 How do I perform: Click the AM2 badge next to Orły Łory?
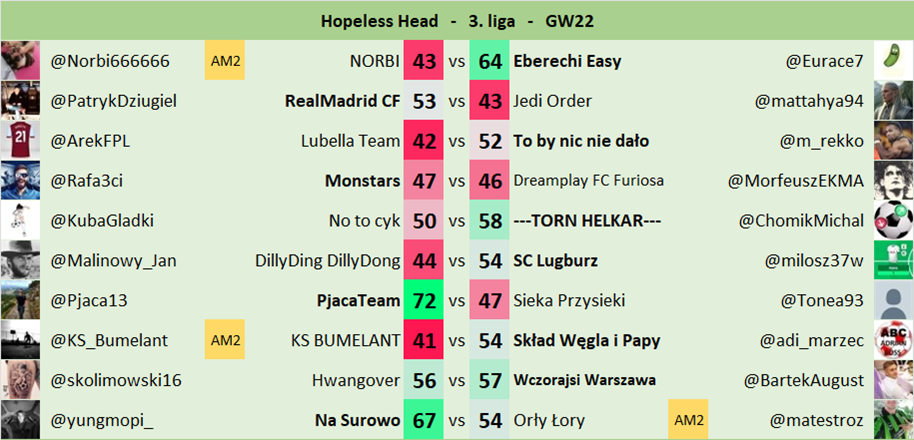click(688, 420)
